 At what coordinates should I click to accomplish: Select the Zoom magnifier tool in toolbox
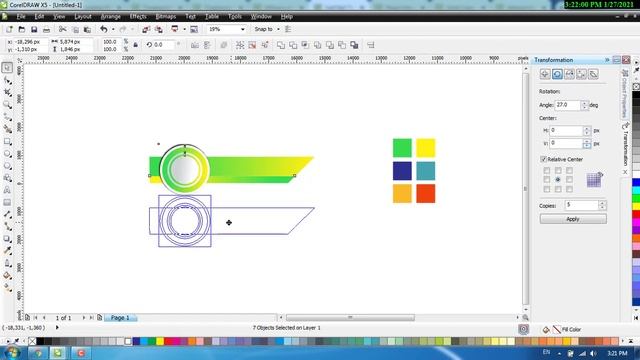click(x=7, y=105)
